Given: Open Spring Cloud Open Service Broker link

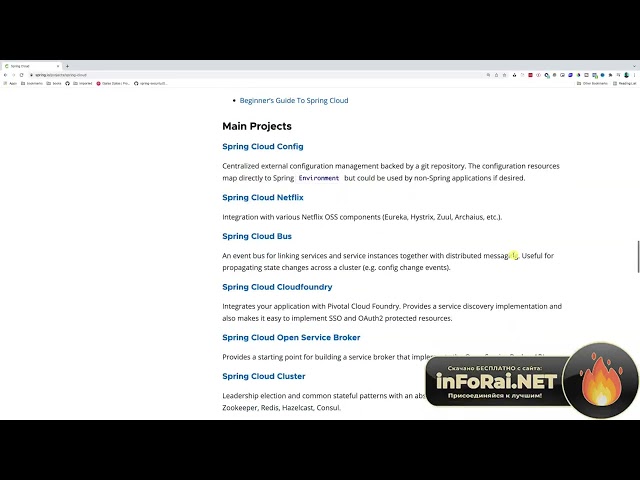Looking at the screenshot, I should [x=291, y=338].
